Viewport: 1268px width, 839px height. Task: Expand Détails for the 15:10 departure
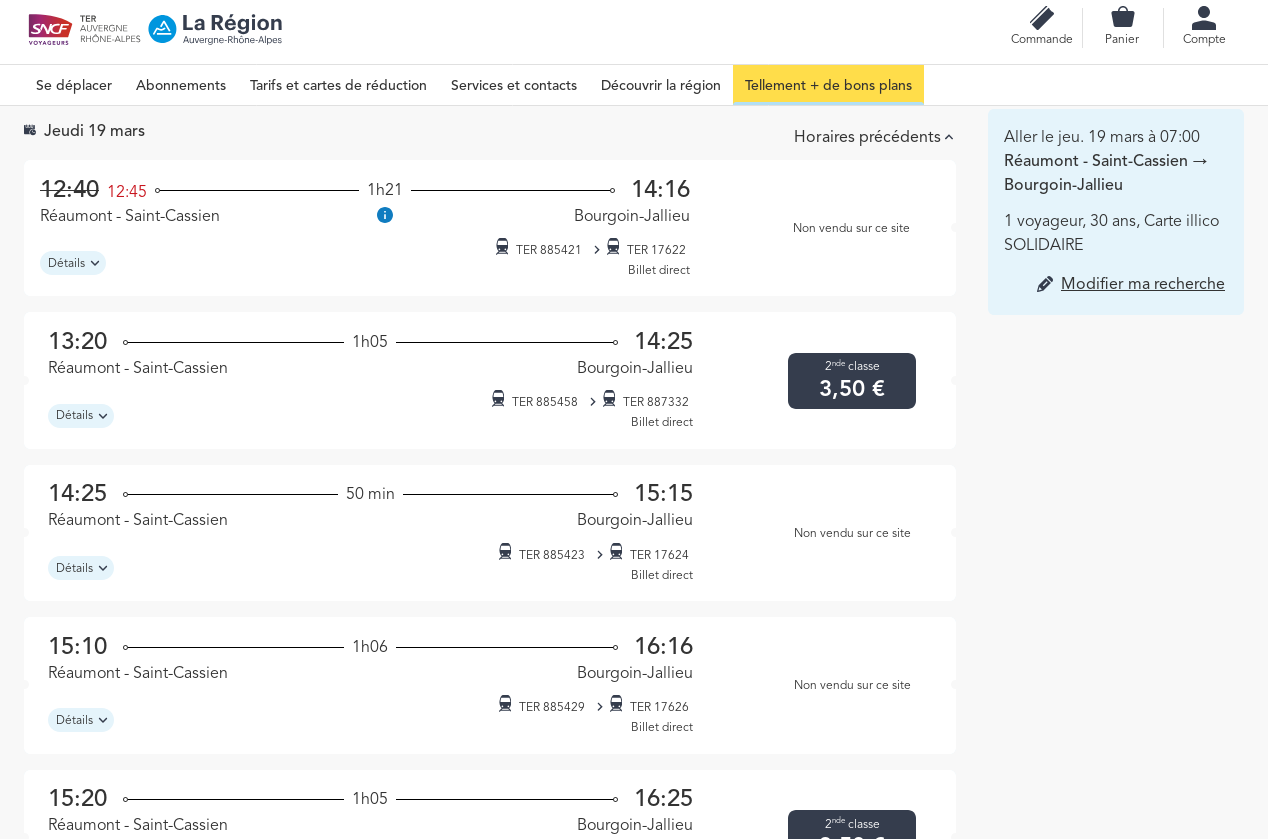(81, 720)
